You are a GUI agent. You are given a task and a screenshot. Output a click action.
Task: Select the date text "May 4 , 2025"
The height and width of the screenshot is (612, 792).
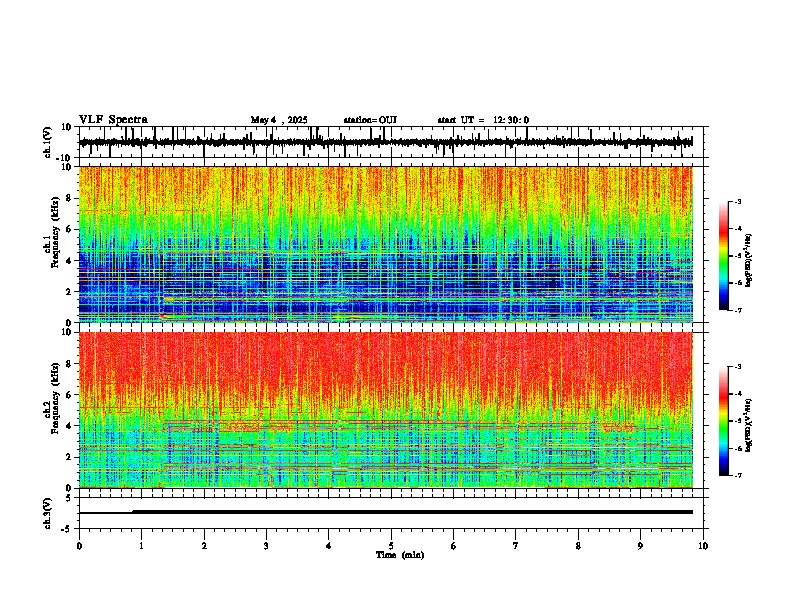click(x=279, y=120)
